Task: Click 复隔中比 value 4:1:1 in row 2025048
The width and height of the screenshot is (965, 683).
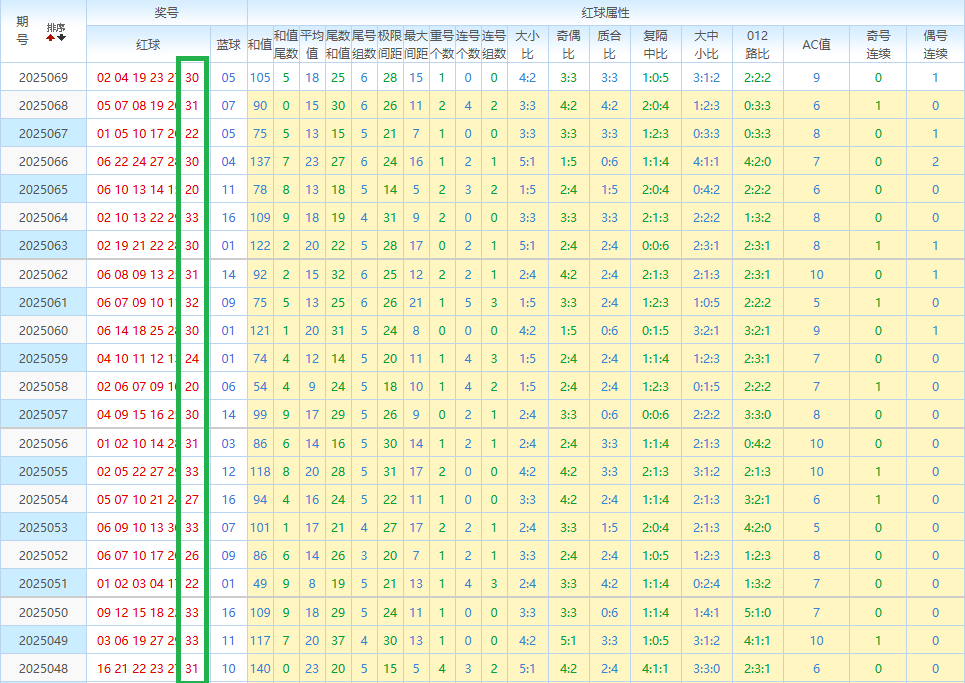Action: (655, 668)
